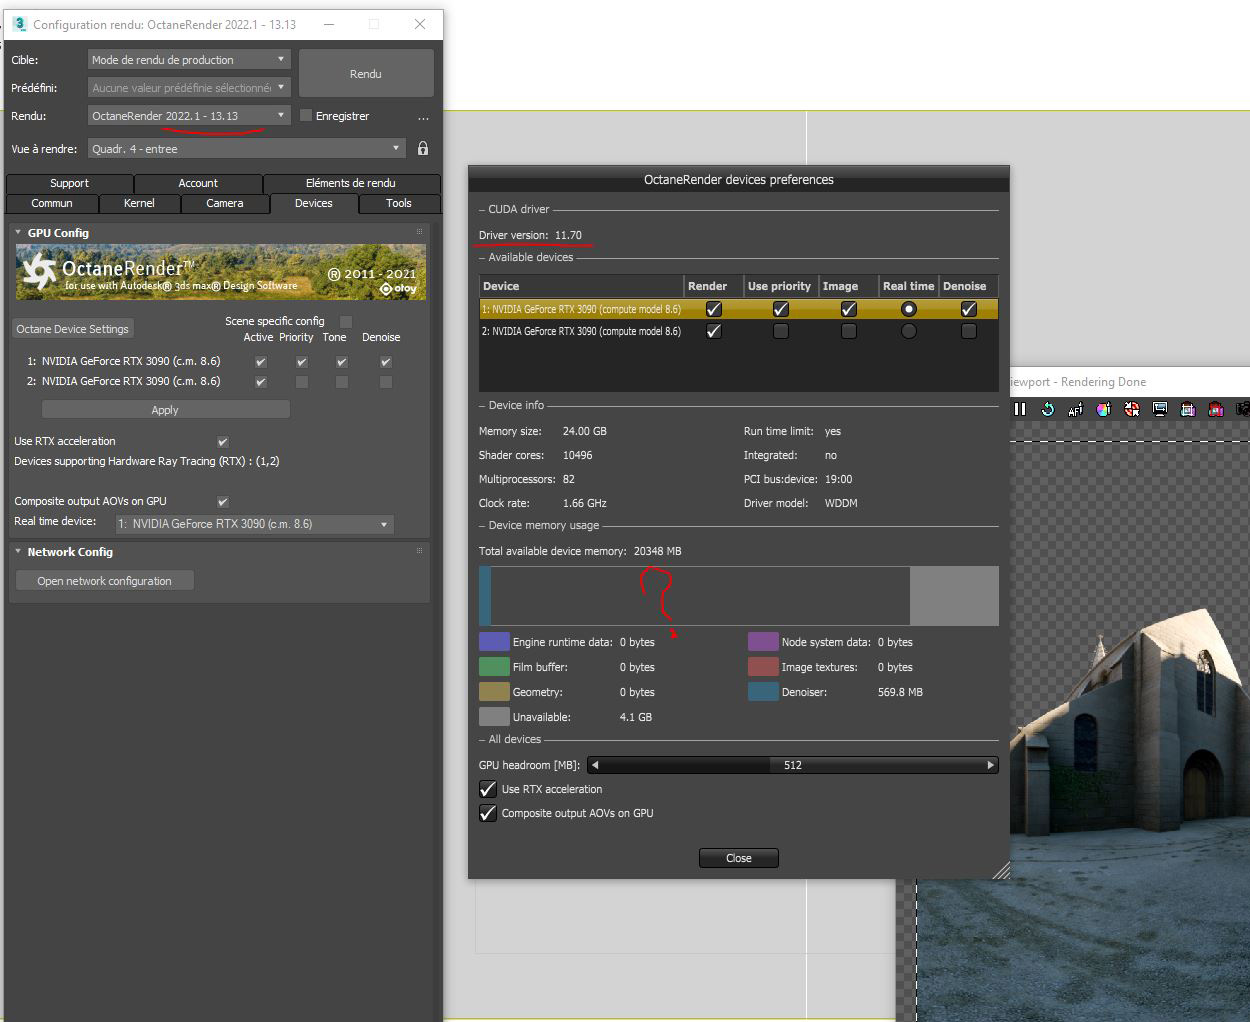The image size is (1250, 1022).
Task: Decrease GPU headroom with left arrow
Action: click(x=595, y=765)
